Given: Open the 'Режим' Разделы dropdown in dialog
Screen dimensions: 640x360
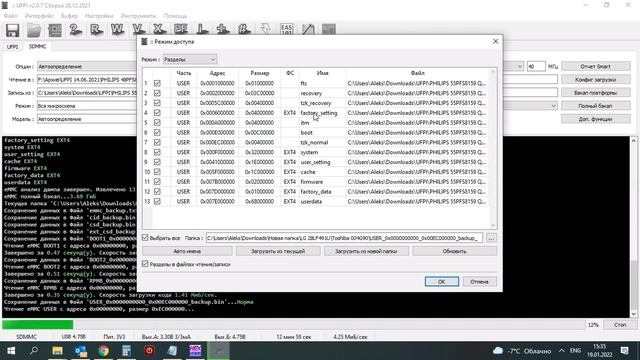Looking at the screenshot, I should (190, 60).
